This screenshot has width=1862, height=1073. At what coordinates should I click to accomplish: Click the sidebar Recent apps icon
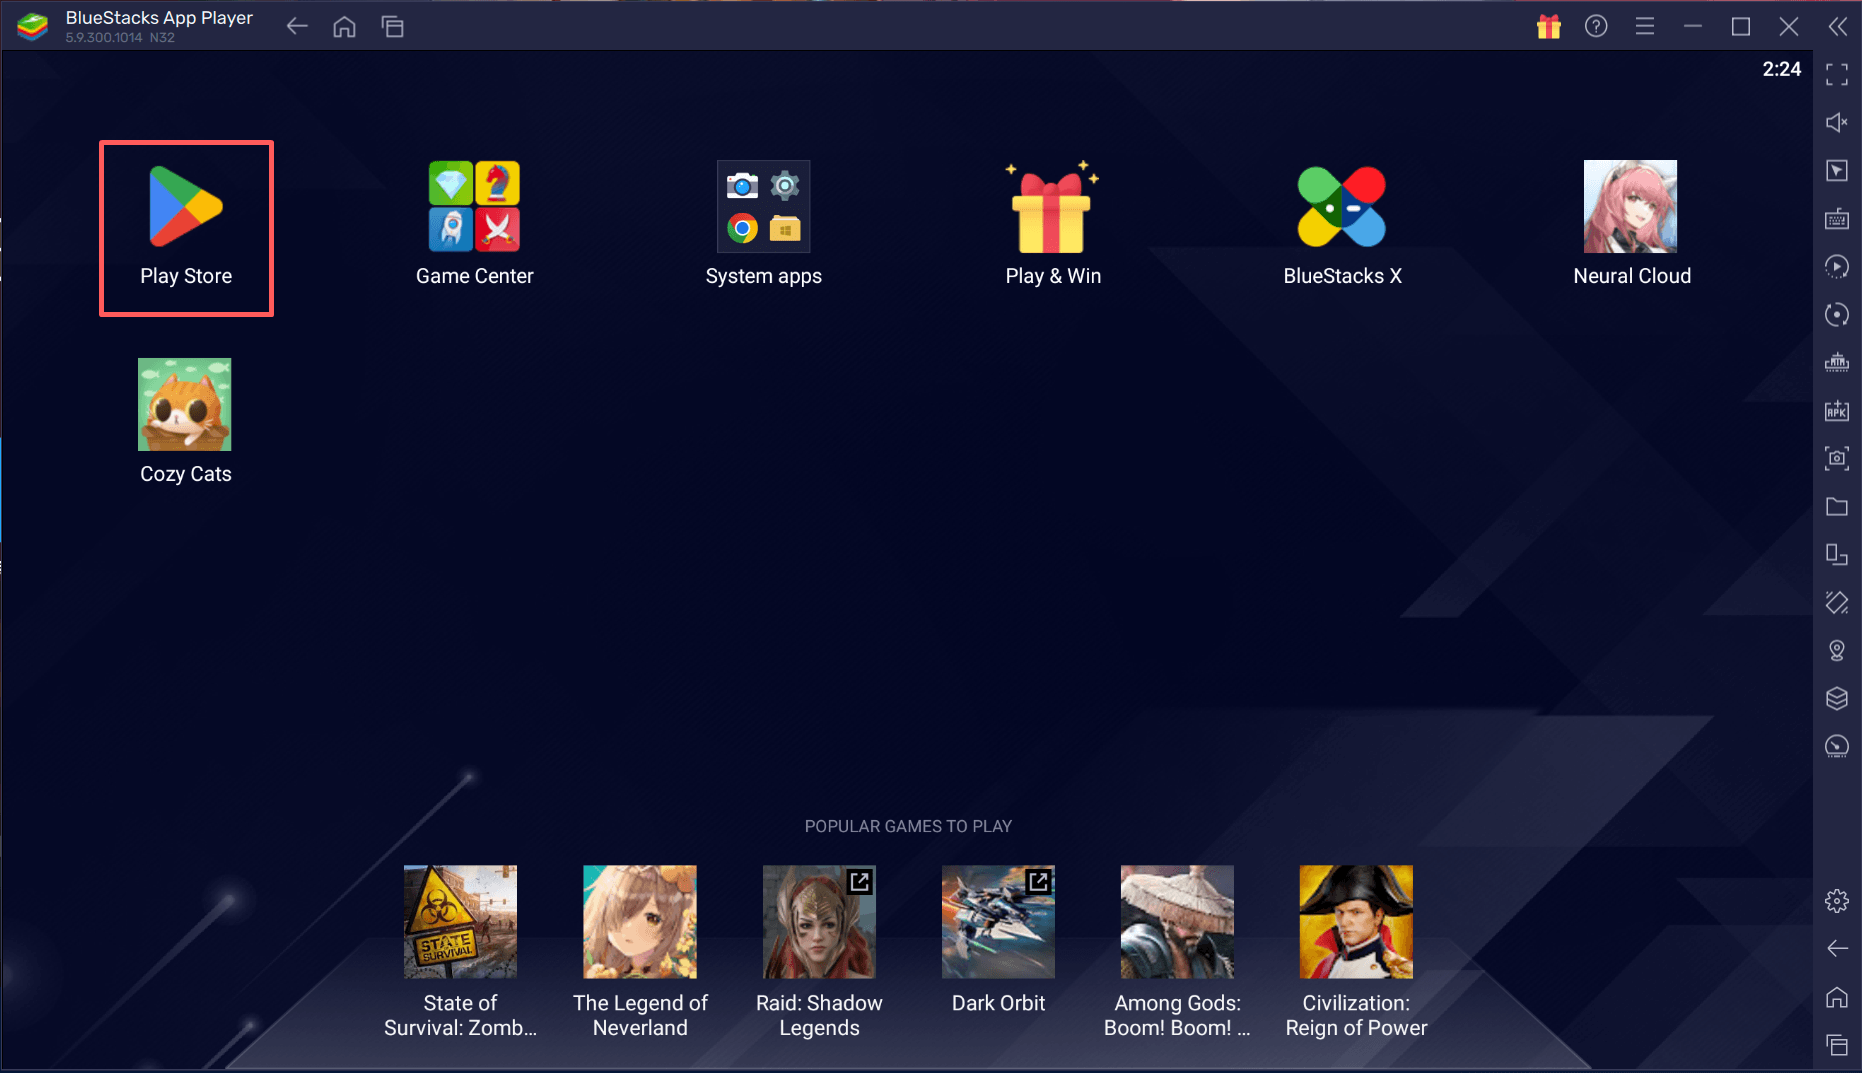1837,1045
